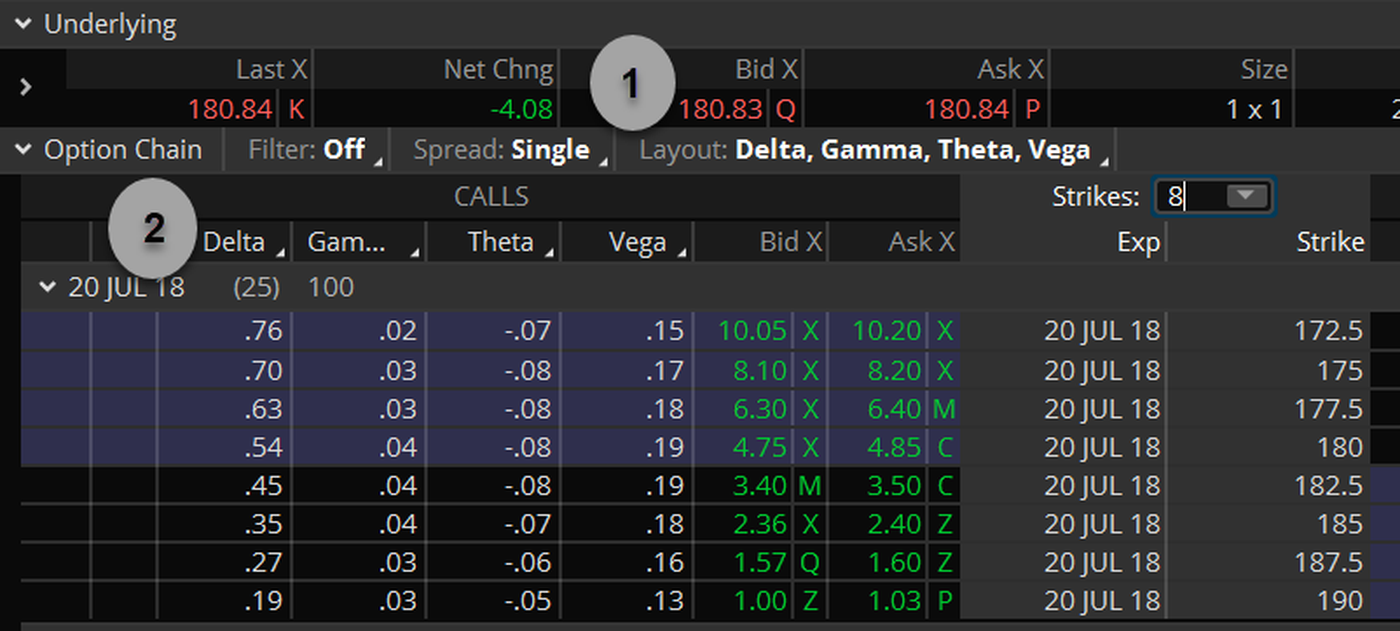Click the Theta column header

500,242
